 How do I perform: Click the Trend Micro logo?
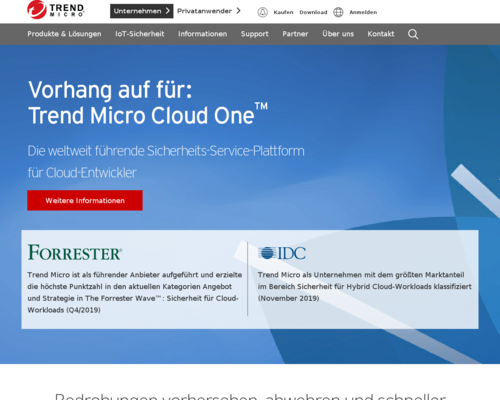click(x=55, y=10)
